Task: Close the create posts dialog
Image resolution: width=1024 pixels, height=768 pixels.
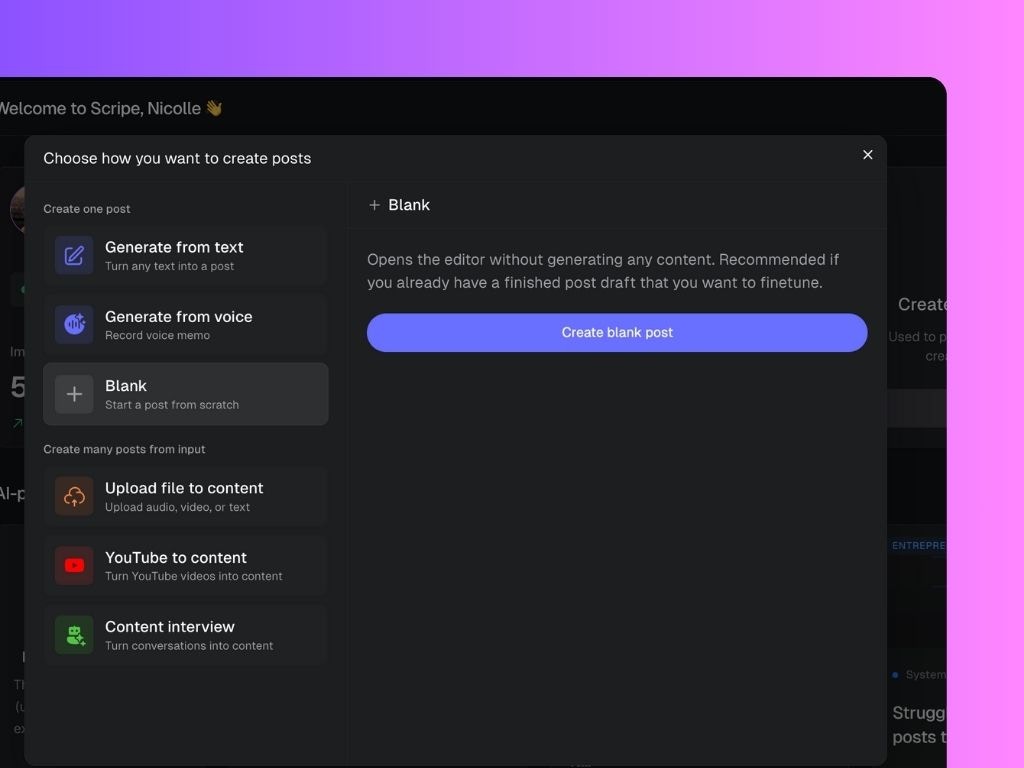Action: point(867,155)
